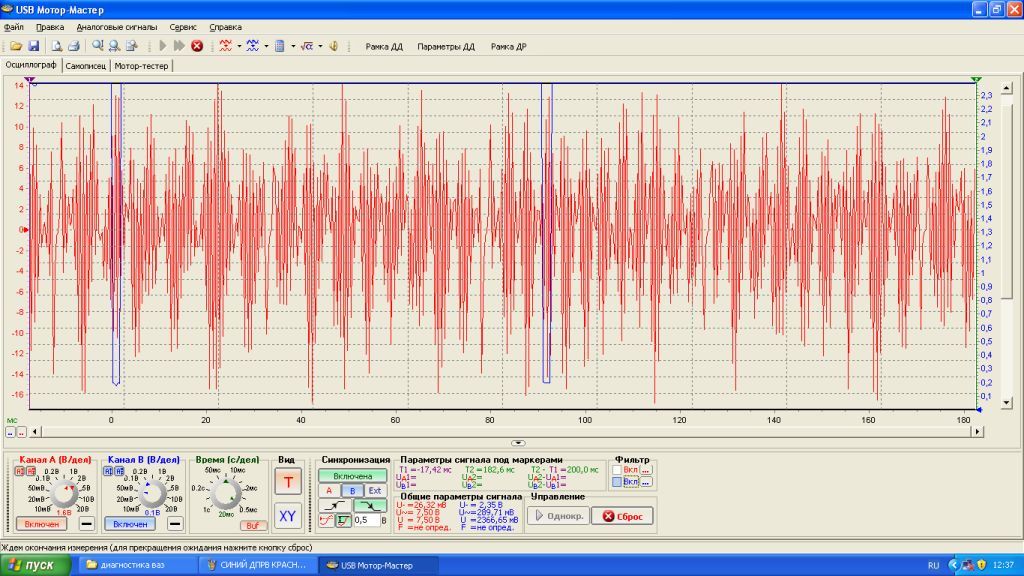The width and height of the screenshot is (1024, 576).
Task: Open dropdown next to blue waveform icon
Action: click(x=266, y=46)
